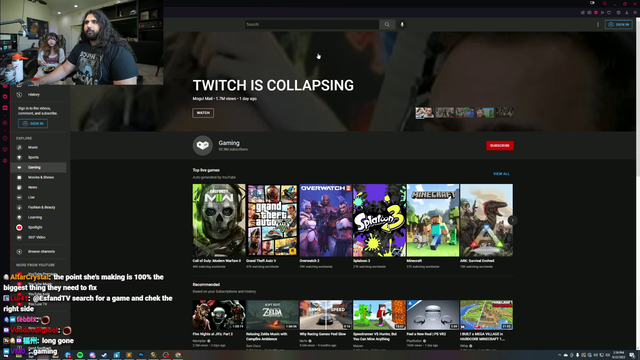Activate voice search microphone icon

tap(402, 24)
